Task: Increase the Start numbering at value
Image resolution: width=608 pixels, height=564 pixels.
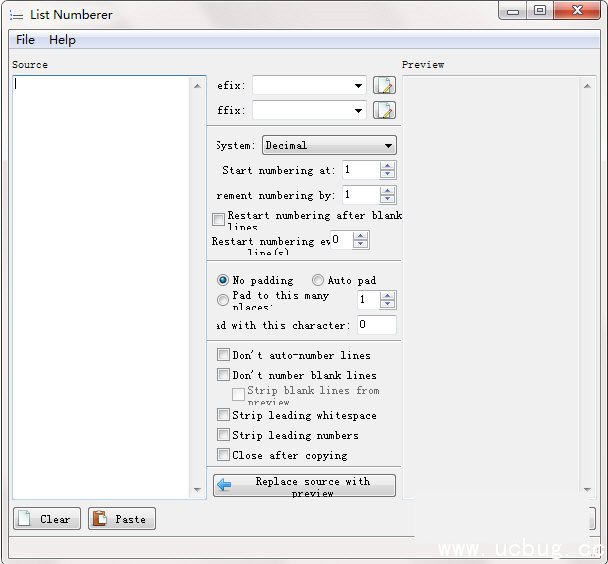Action: 387,166
